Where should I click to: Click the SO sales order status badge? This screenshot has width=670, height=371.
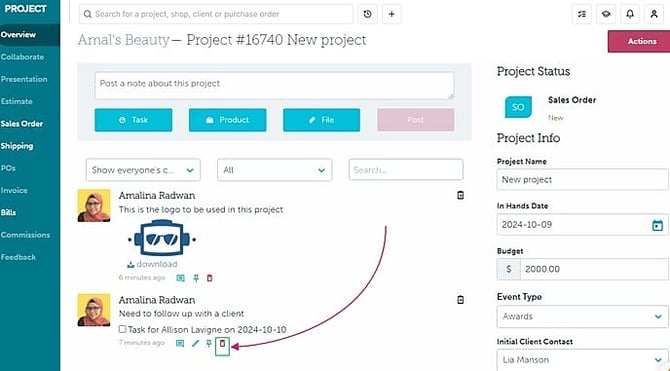pos(518,107)
